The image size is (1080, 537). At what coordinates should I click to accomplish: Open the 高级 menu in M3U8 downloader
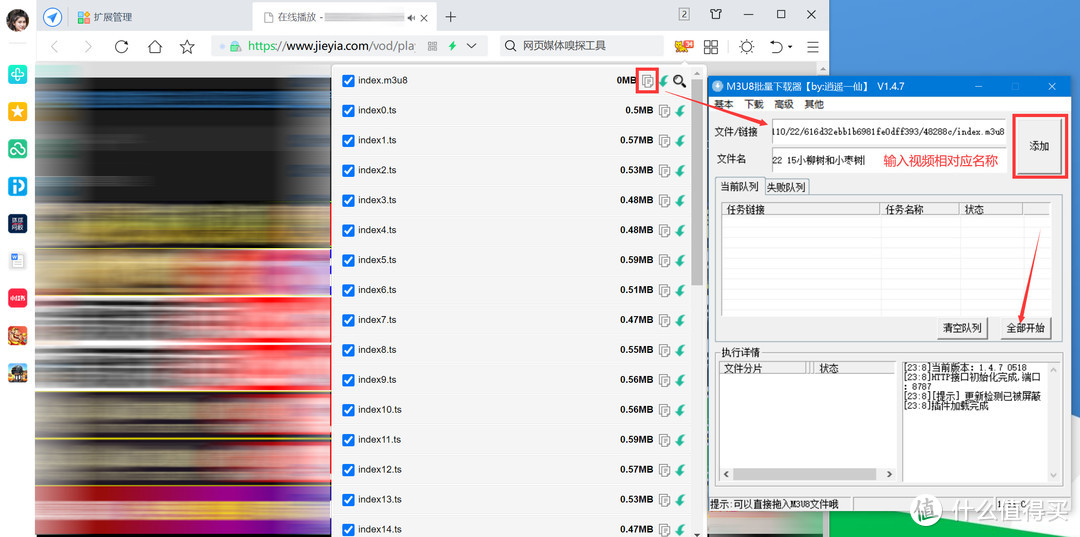[x=784, y=105]
